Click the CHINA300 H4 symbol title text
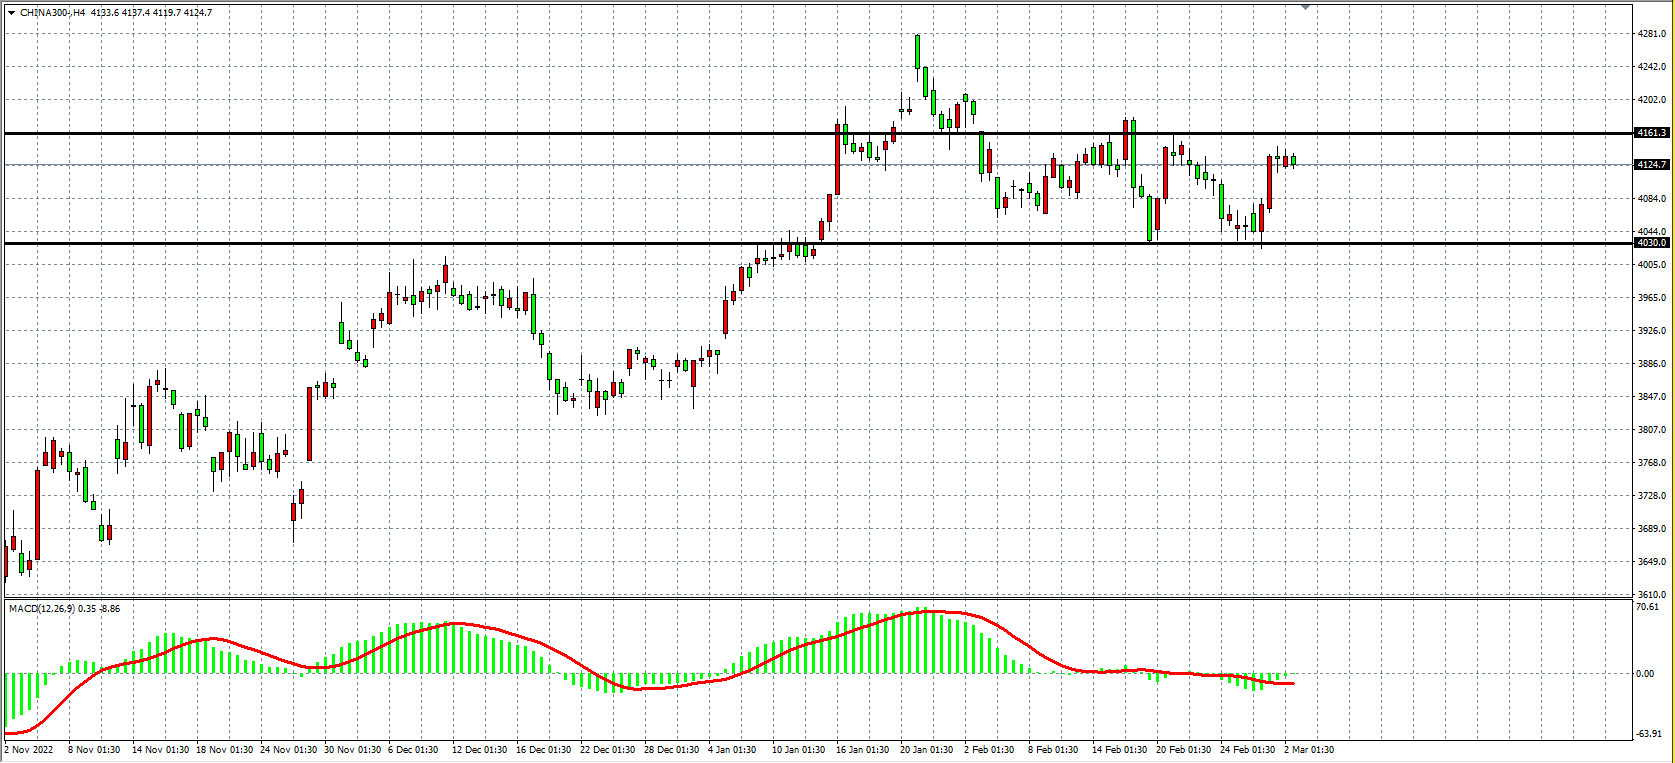1675x763 pixels. (52, 13)
